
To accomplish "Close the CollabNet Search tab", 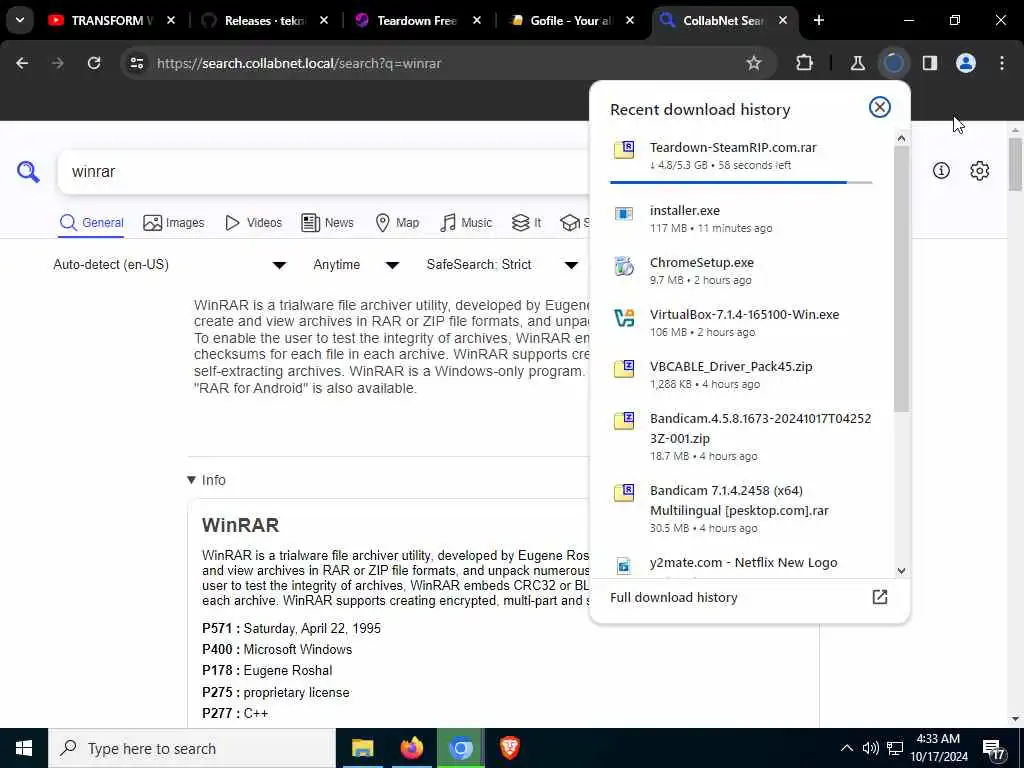I will pyautogui.click(x=782, y=20).
